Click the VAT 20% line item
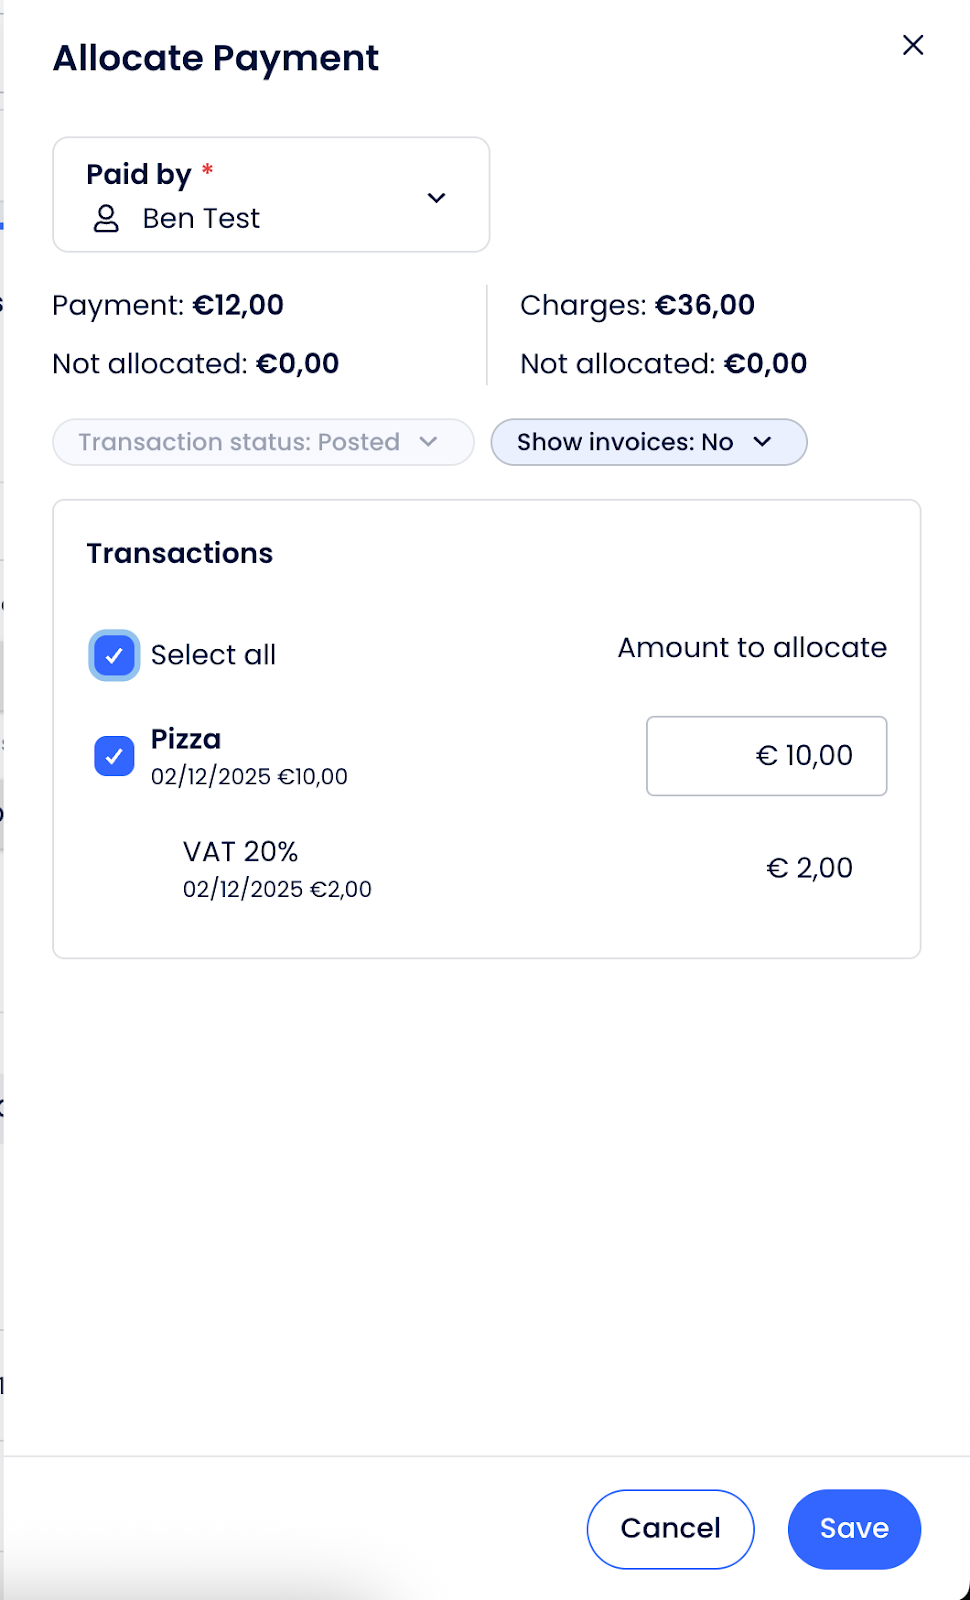The image size is (970, 1600). tap(241, 852)
